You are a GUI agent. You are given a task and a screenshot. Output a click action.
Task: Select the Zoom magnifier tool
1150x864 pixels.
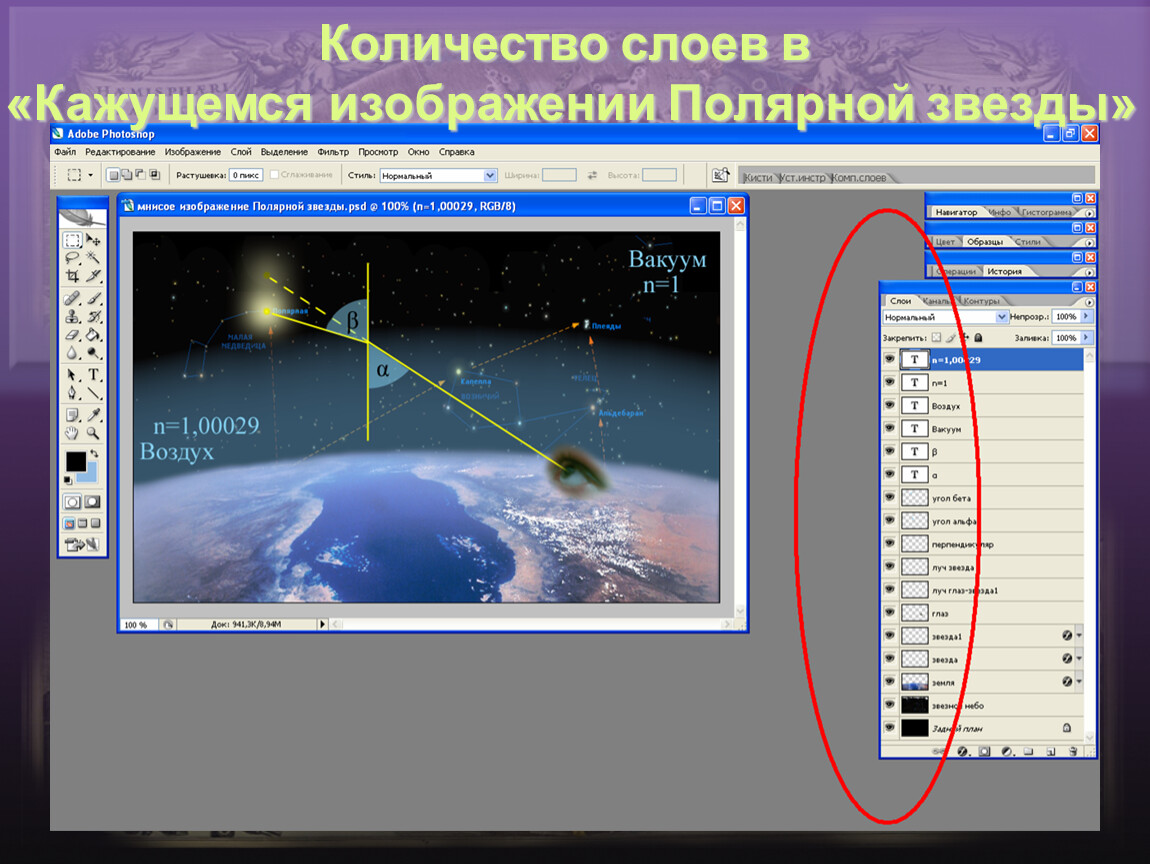tap(93, 433)
